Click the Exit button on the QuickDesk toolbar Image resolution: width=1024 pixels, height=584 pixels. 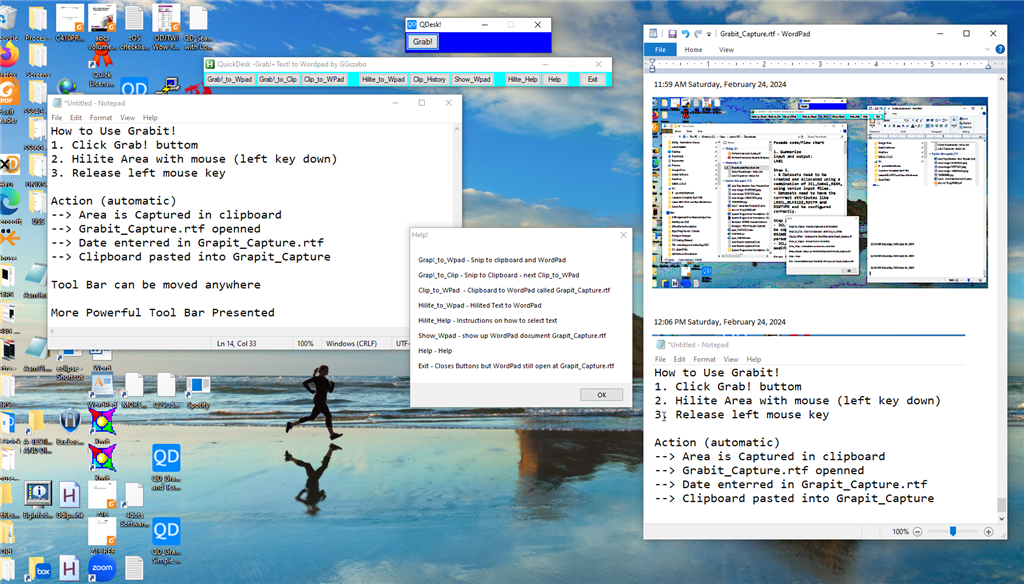[x=592, y=79]
